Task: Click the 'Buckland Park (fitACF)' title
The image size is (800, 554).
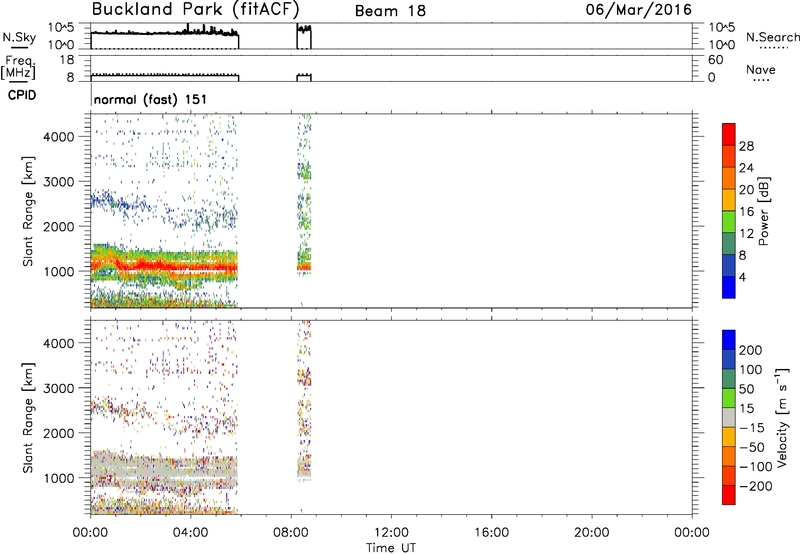Action: click(195, 10)
